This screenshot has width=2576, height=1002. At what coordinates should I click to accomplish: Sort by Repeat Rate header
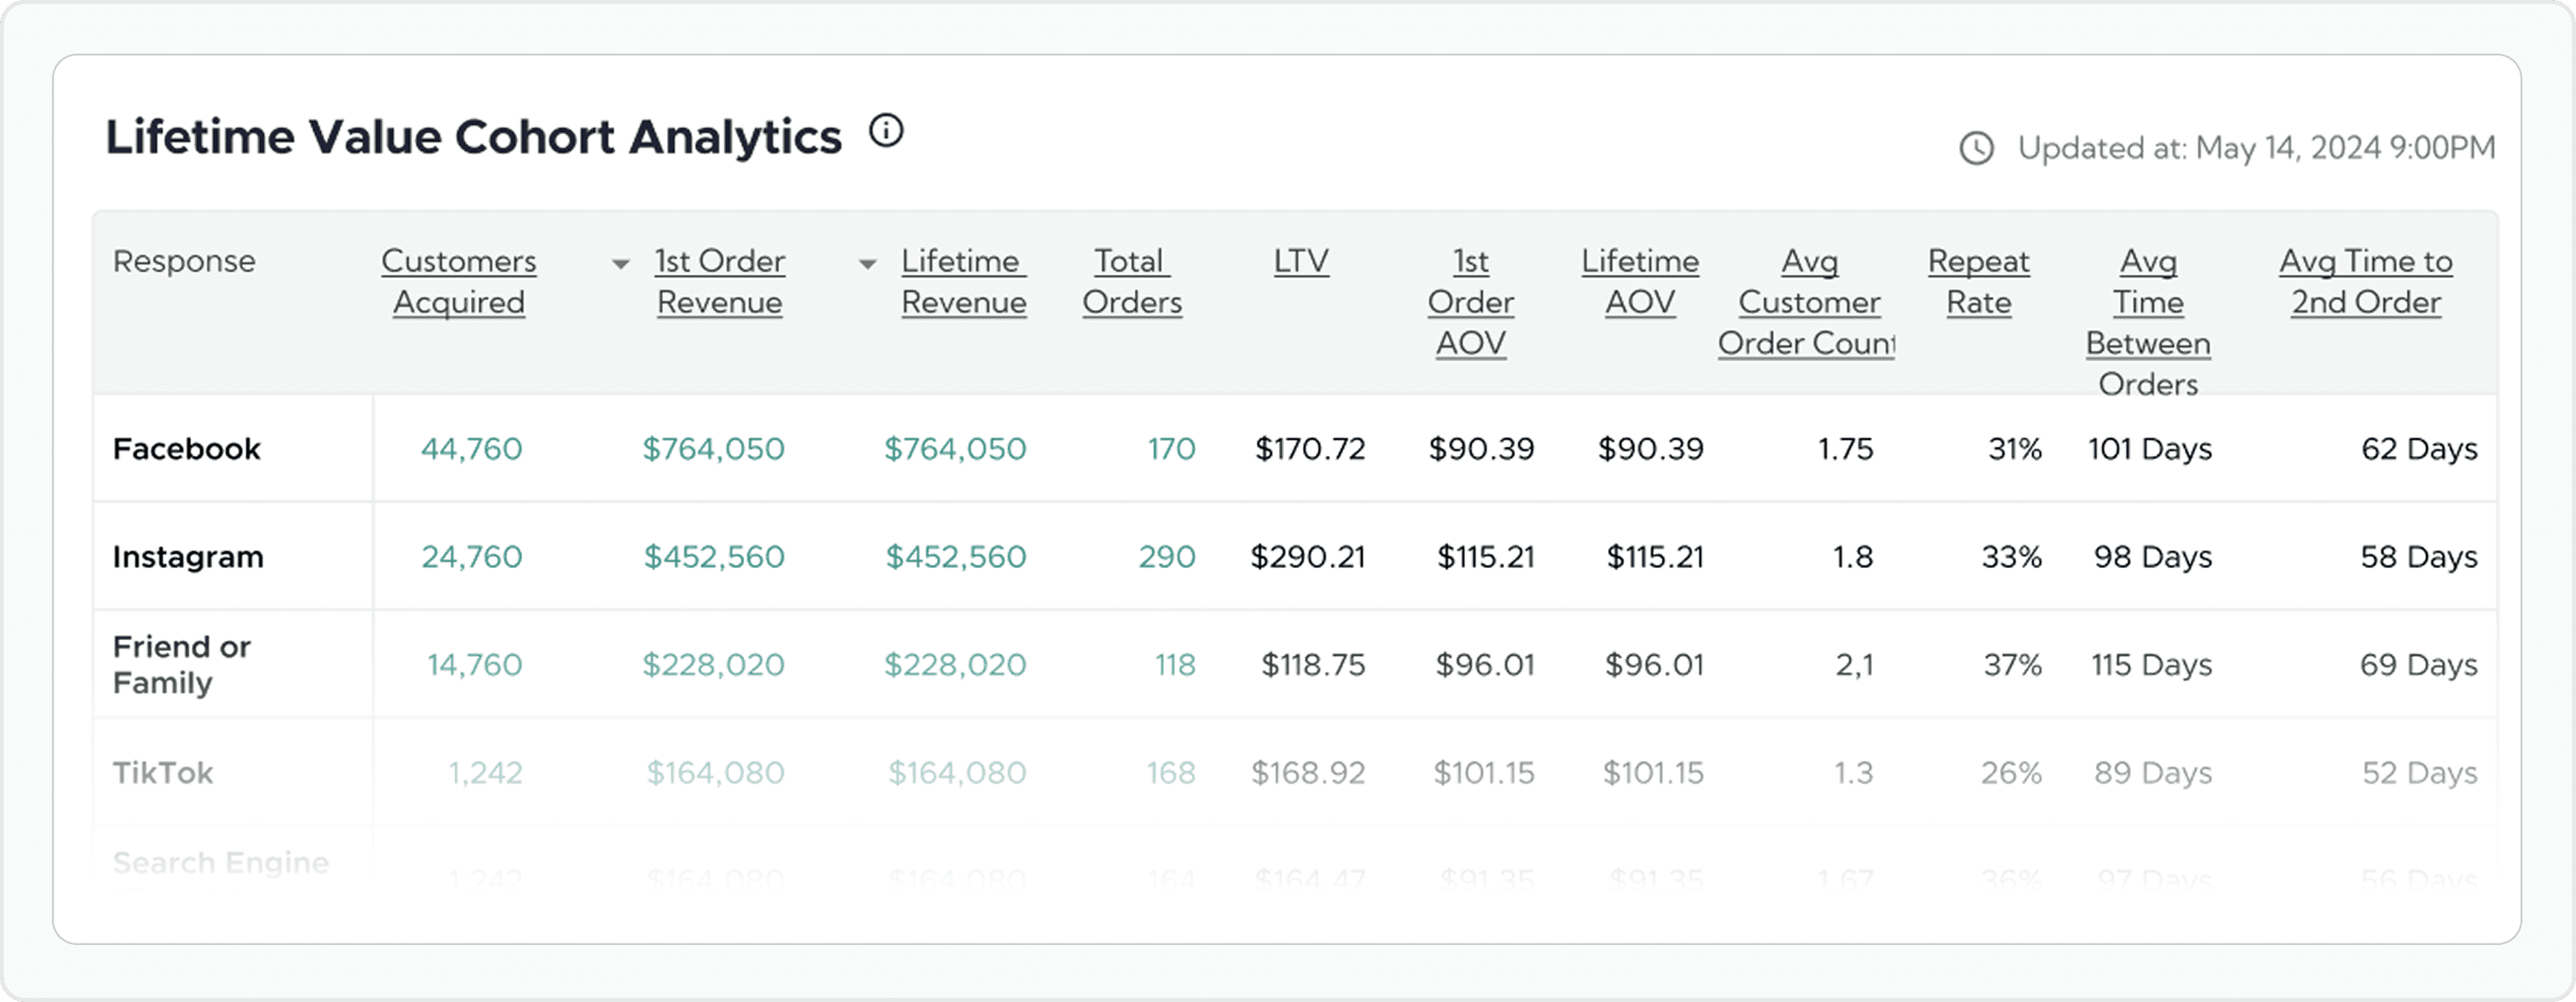[x=1979, y=281]
